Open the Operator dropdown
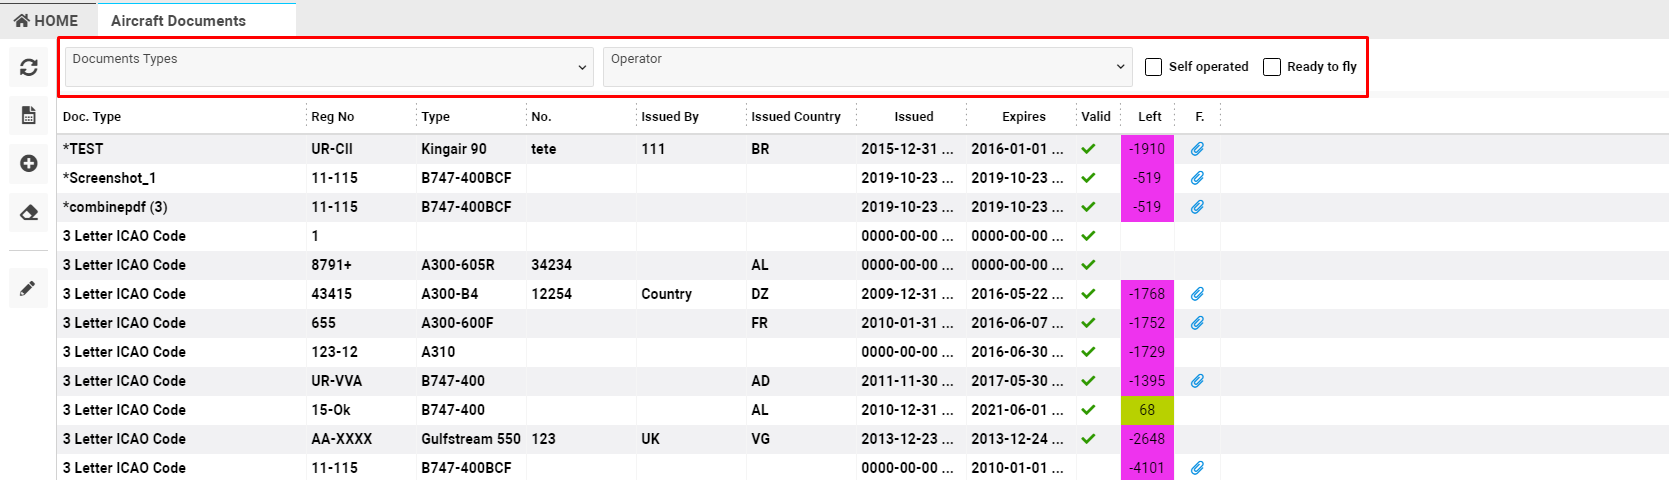 (867, 67)
